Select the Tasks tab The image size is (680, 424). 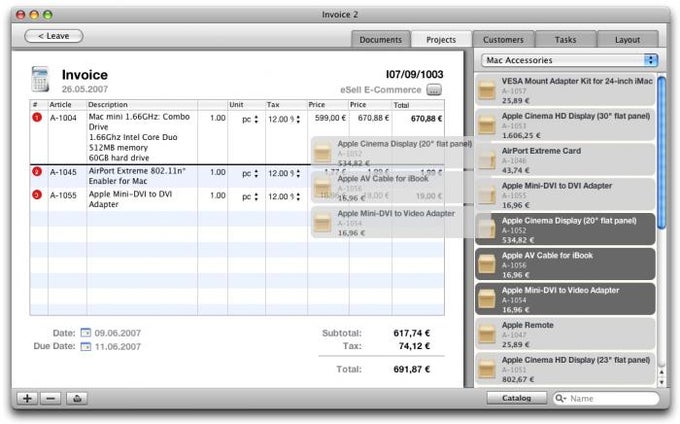[566, 39]
